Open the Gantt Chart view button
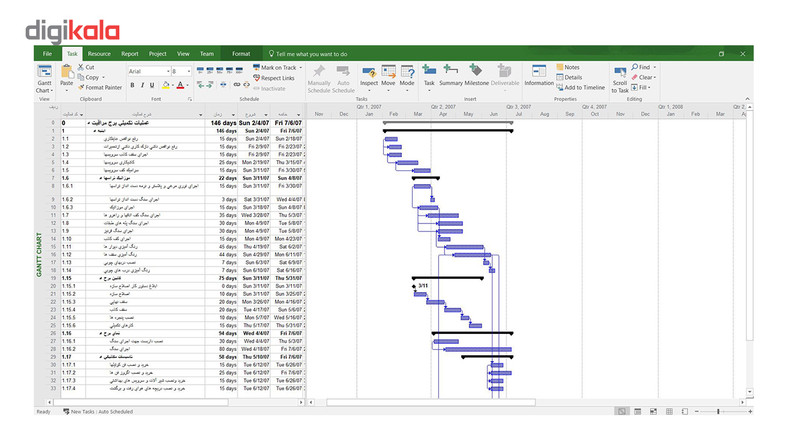The height and width of the screenshot is (438, 800). click(44, 79)
